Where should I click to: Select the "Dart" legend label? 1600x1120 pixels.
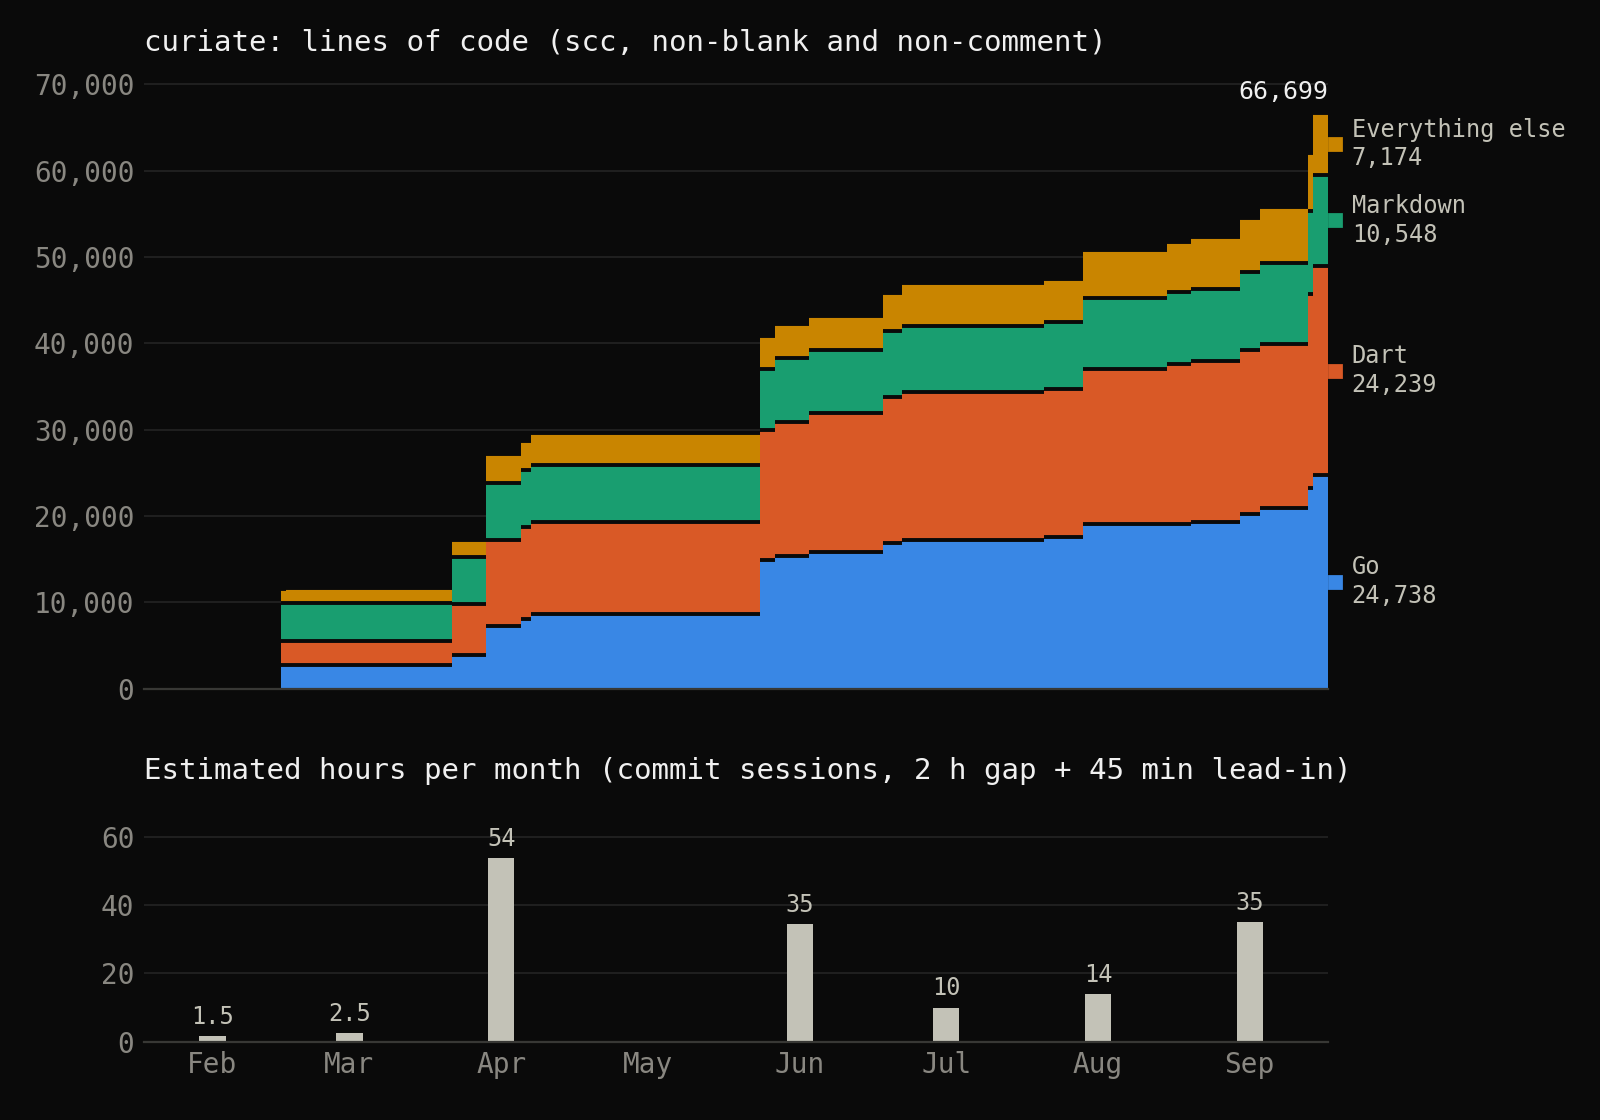[1379, 355]
